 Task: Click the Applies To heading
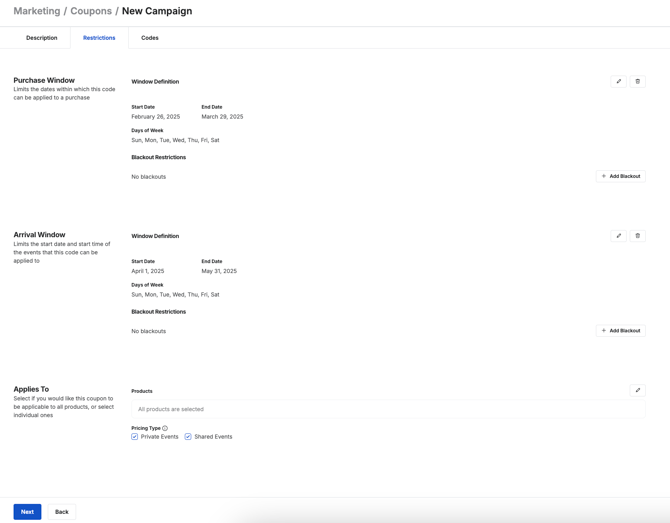coord(31,389)
